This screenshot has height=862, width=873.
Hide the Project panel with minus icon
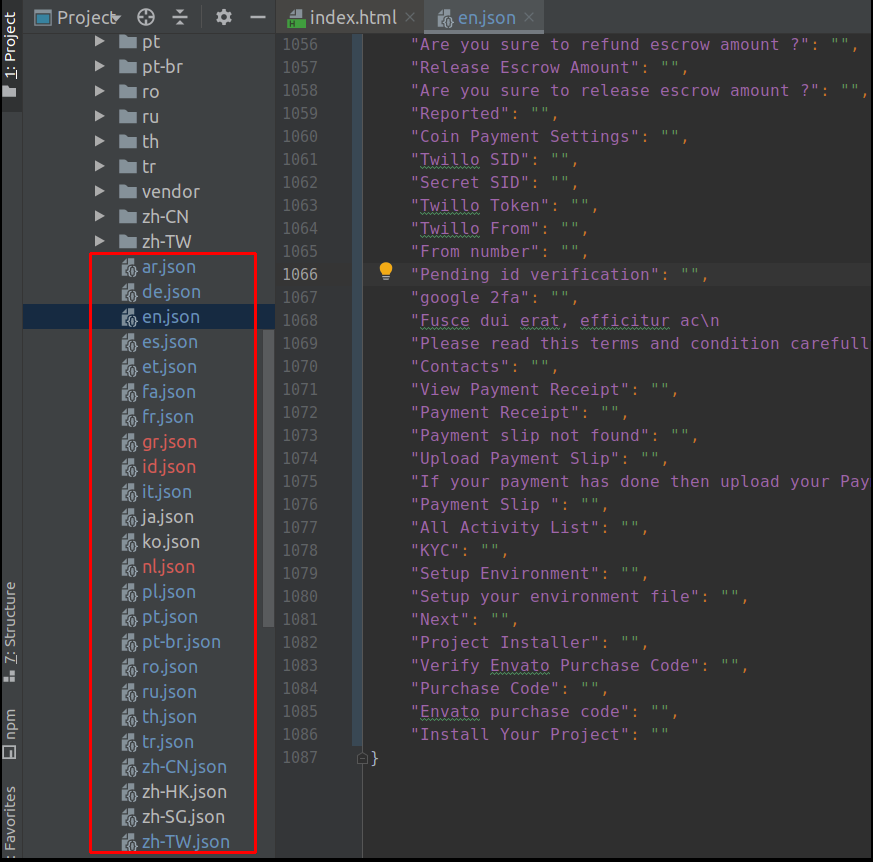(257, 17)
